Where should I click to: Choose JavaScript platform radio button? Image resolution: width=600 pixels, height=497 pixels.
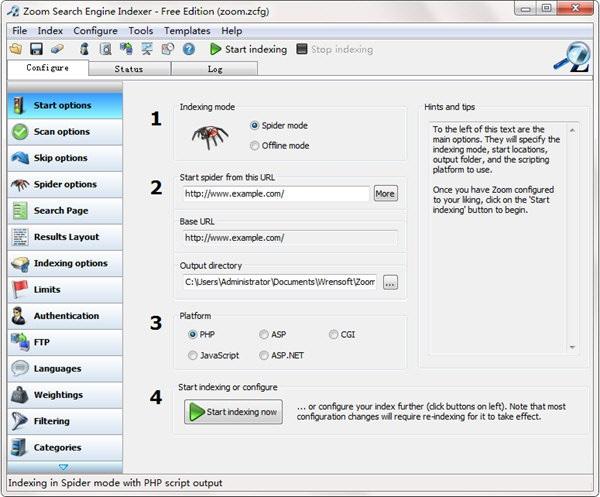192,355
